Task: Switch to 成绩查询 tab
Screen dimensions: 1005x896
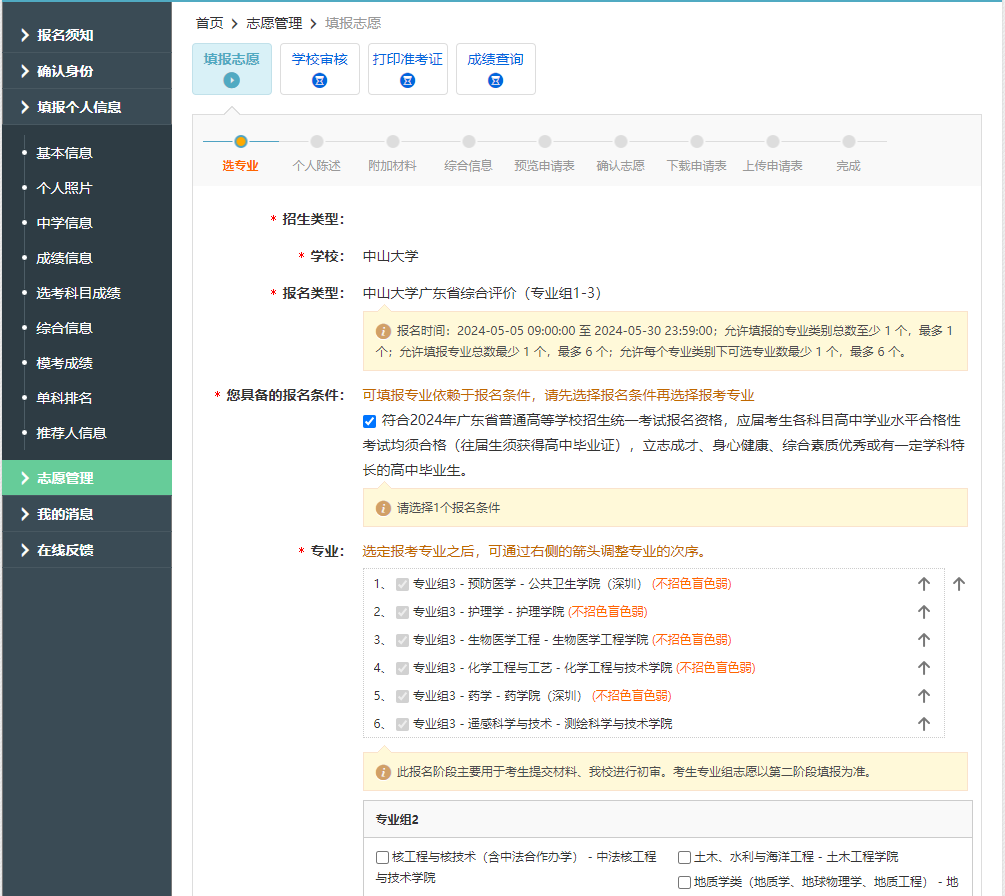Action: coord(495,69)
